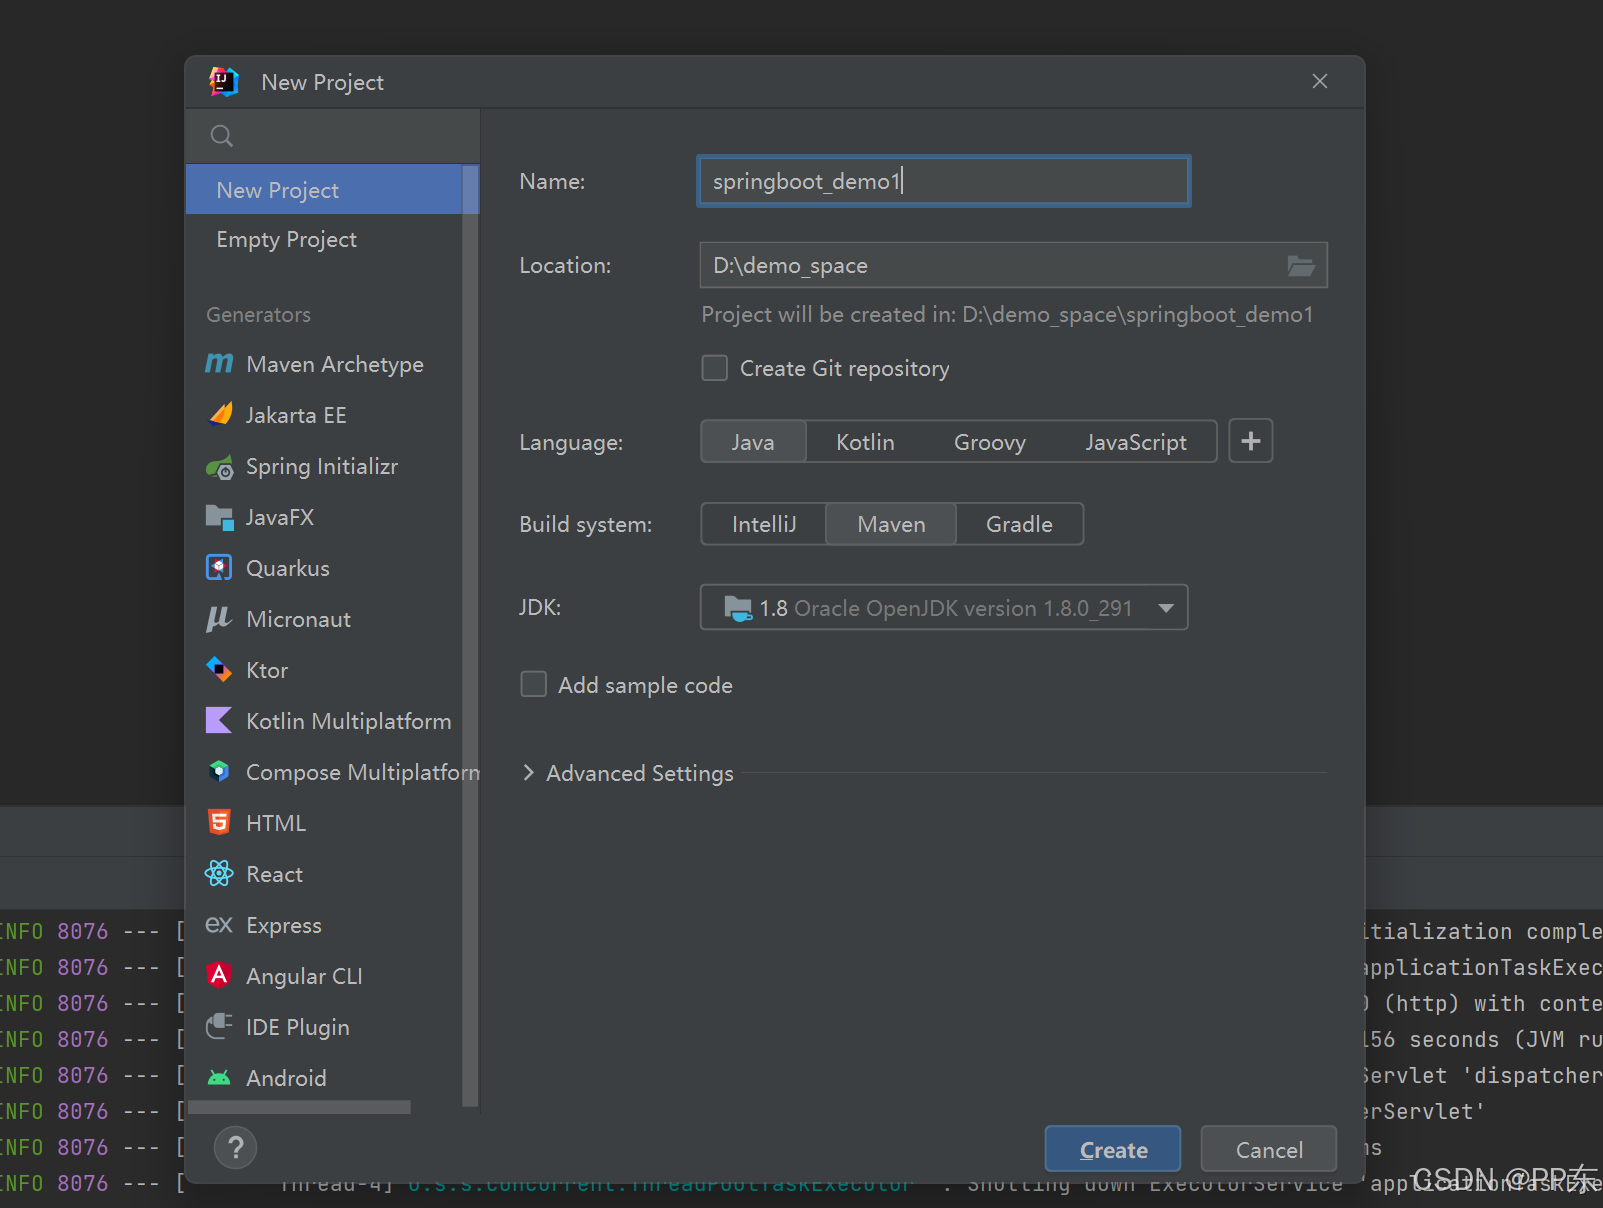1603x1208 pixels.
Task: Expand Advanced Settings section
Action: tap(529, 773)
